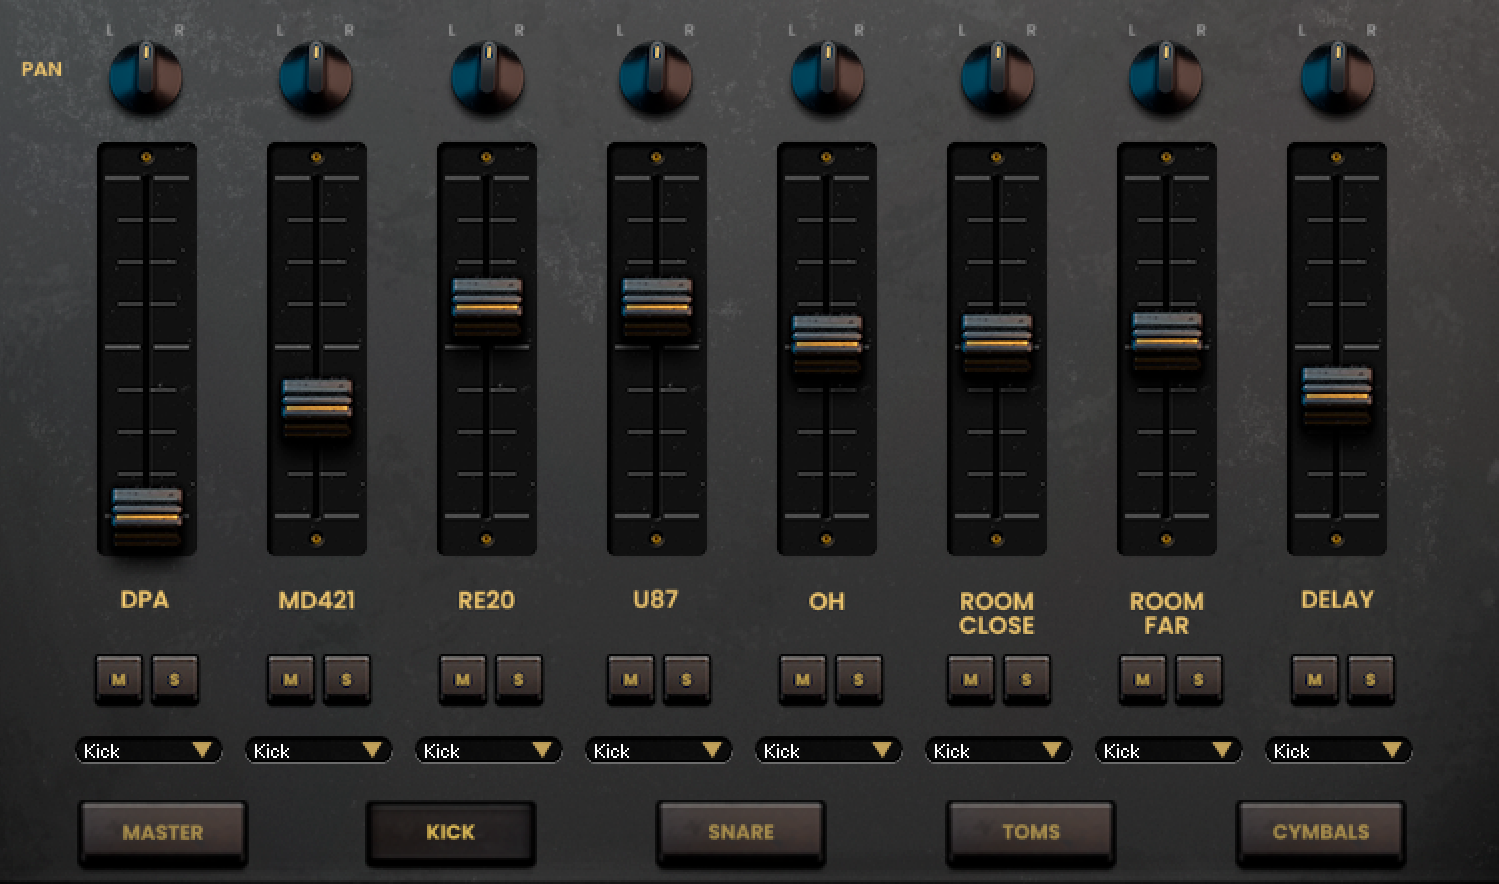Open the Kick output dropdown under RE20
The width and height of the screenshot is (1499, 884).
click(x=488, y=750)
